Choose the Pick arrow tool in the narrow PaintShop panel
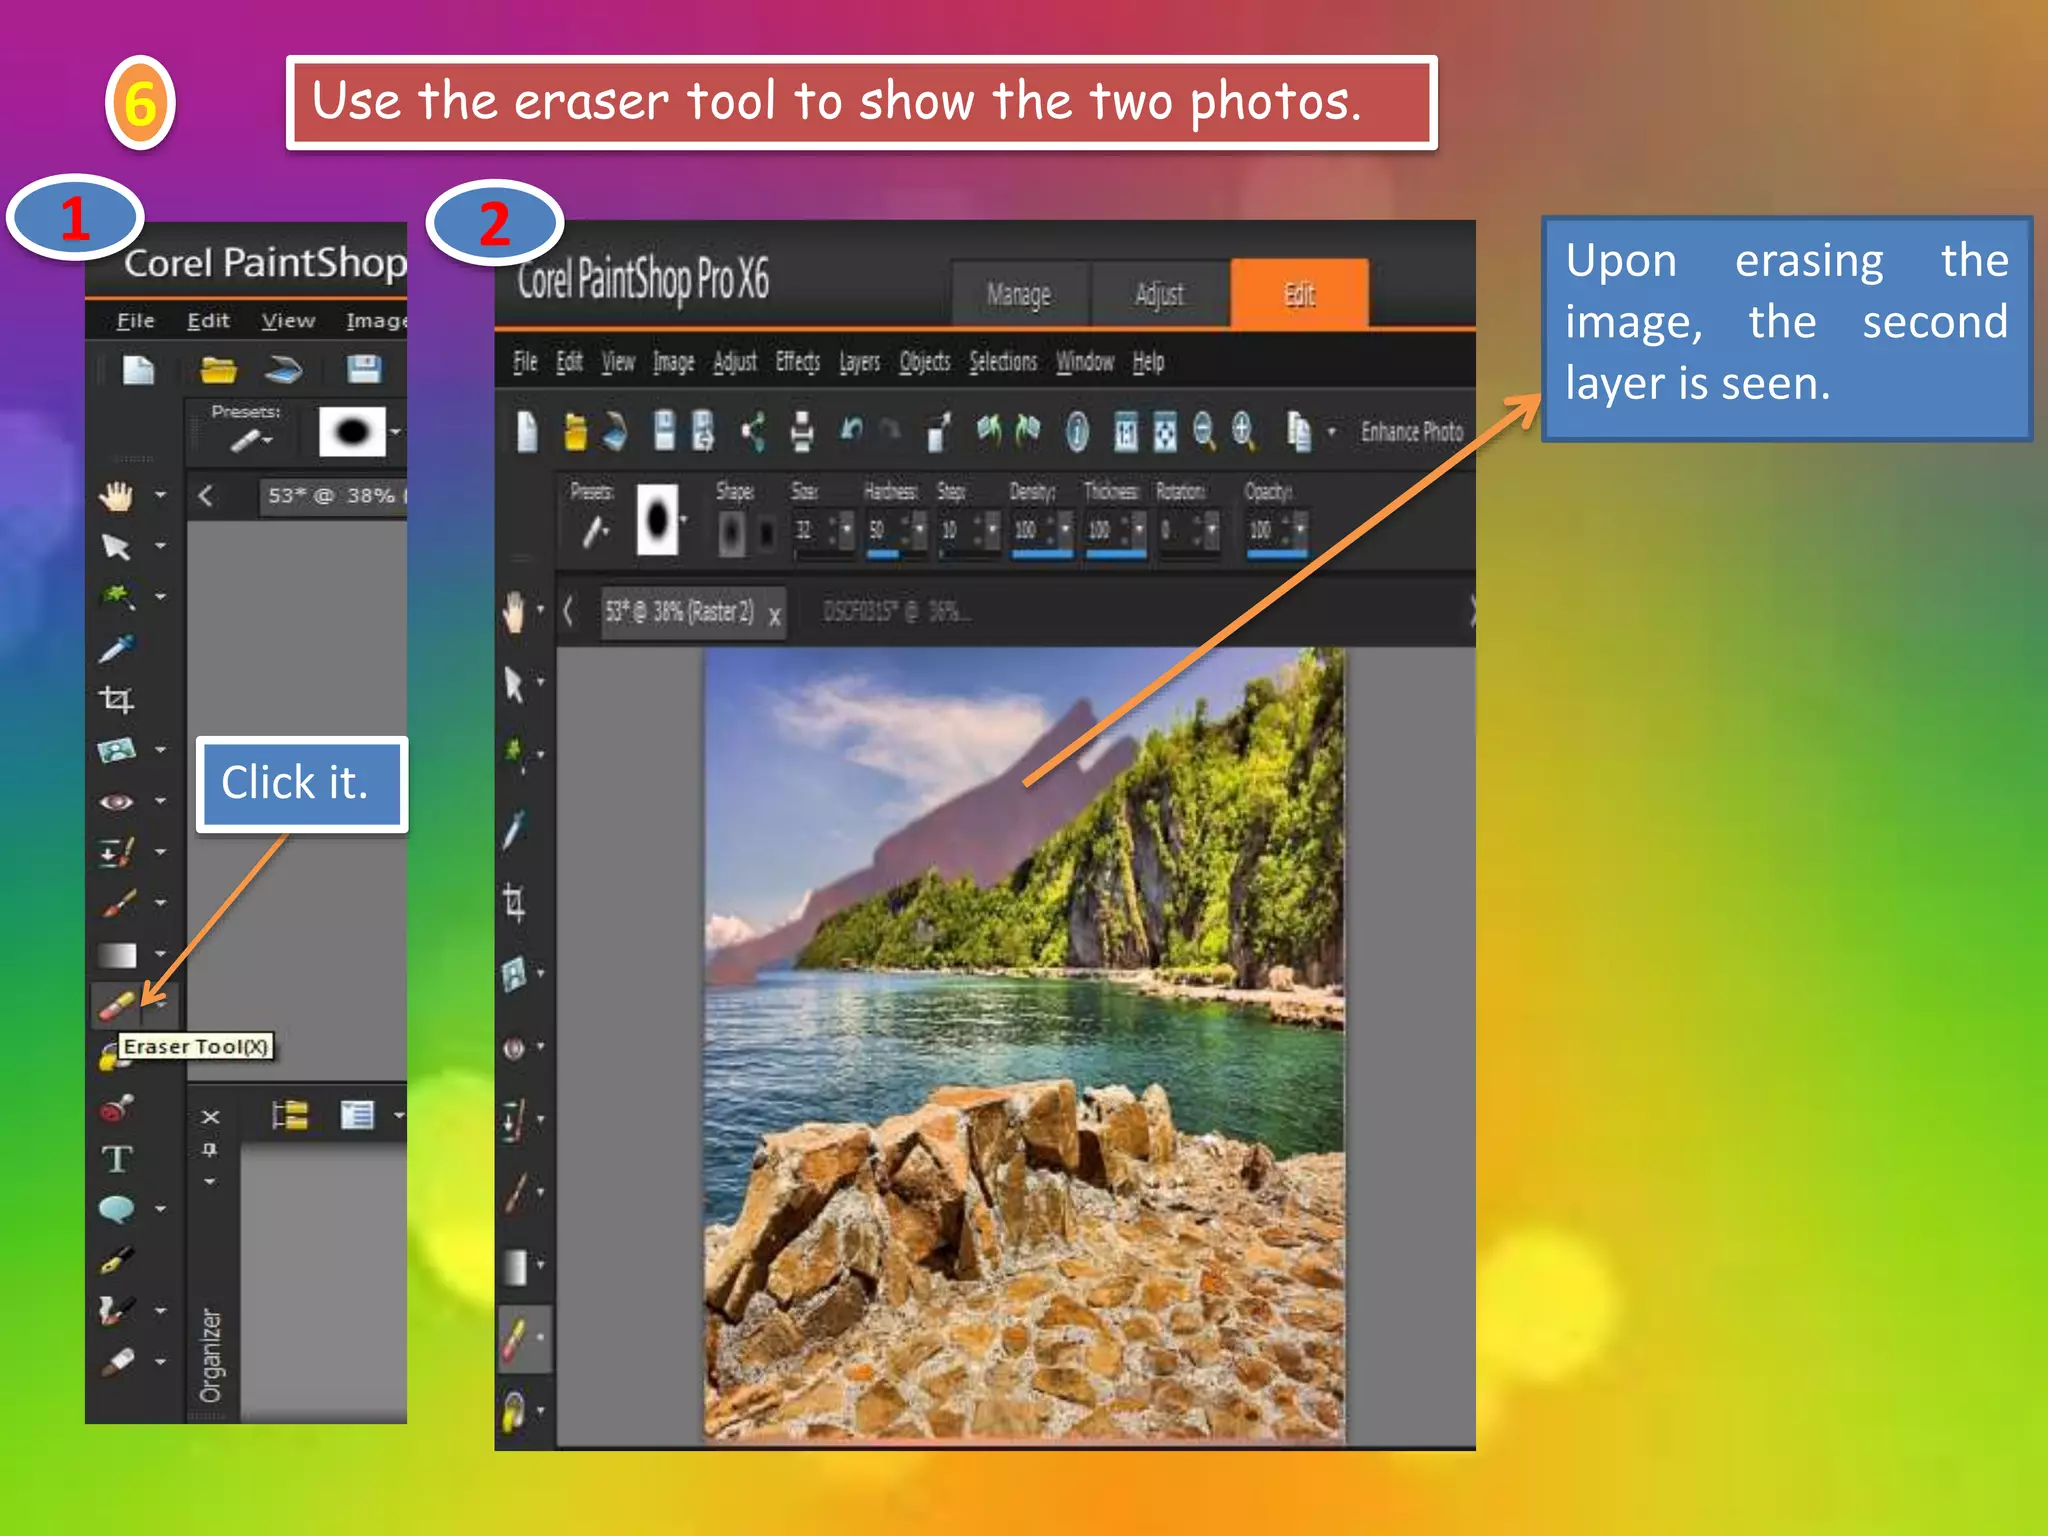The width and height of the screenshot is (2048, 1536). [x=116, y=546]
